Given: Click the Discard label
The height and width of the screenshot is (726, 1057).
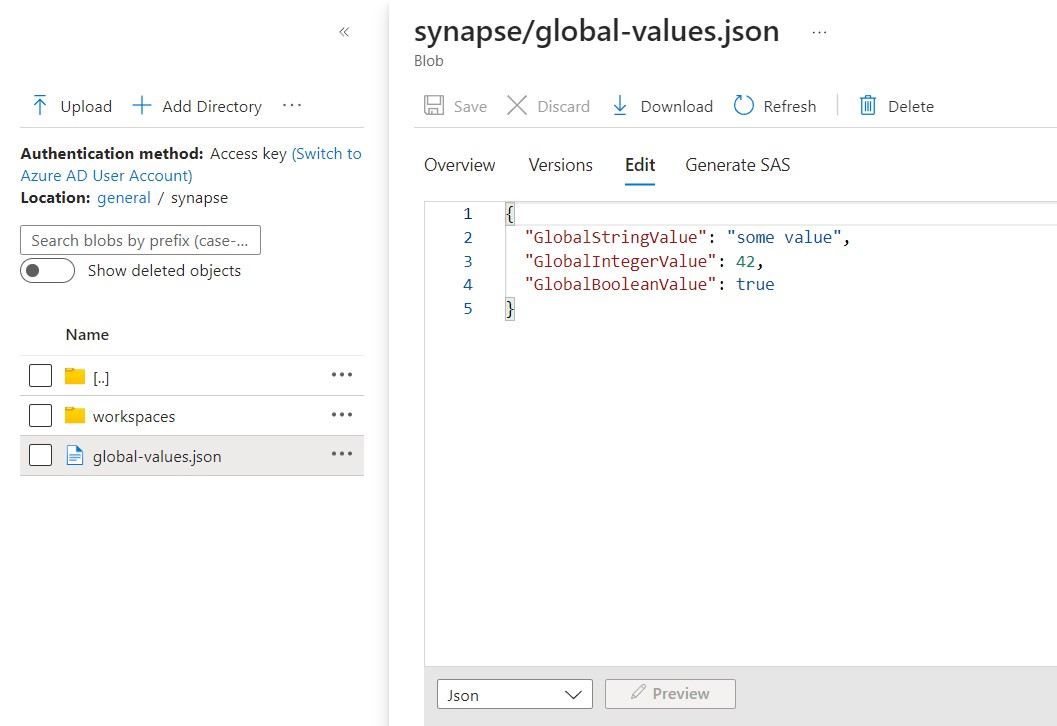Looking at the screenshot, I should (563, 107).
